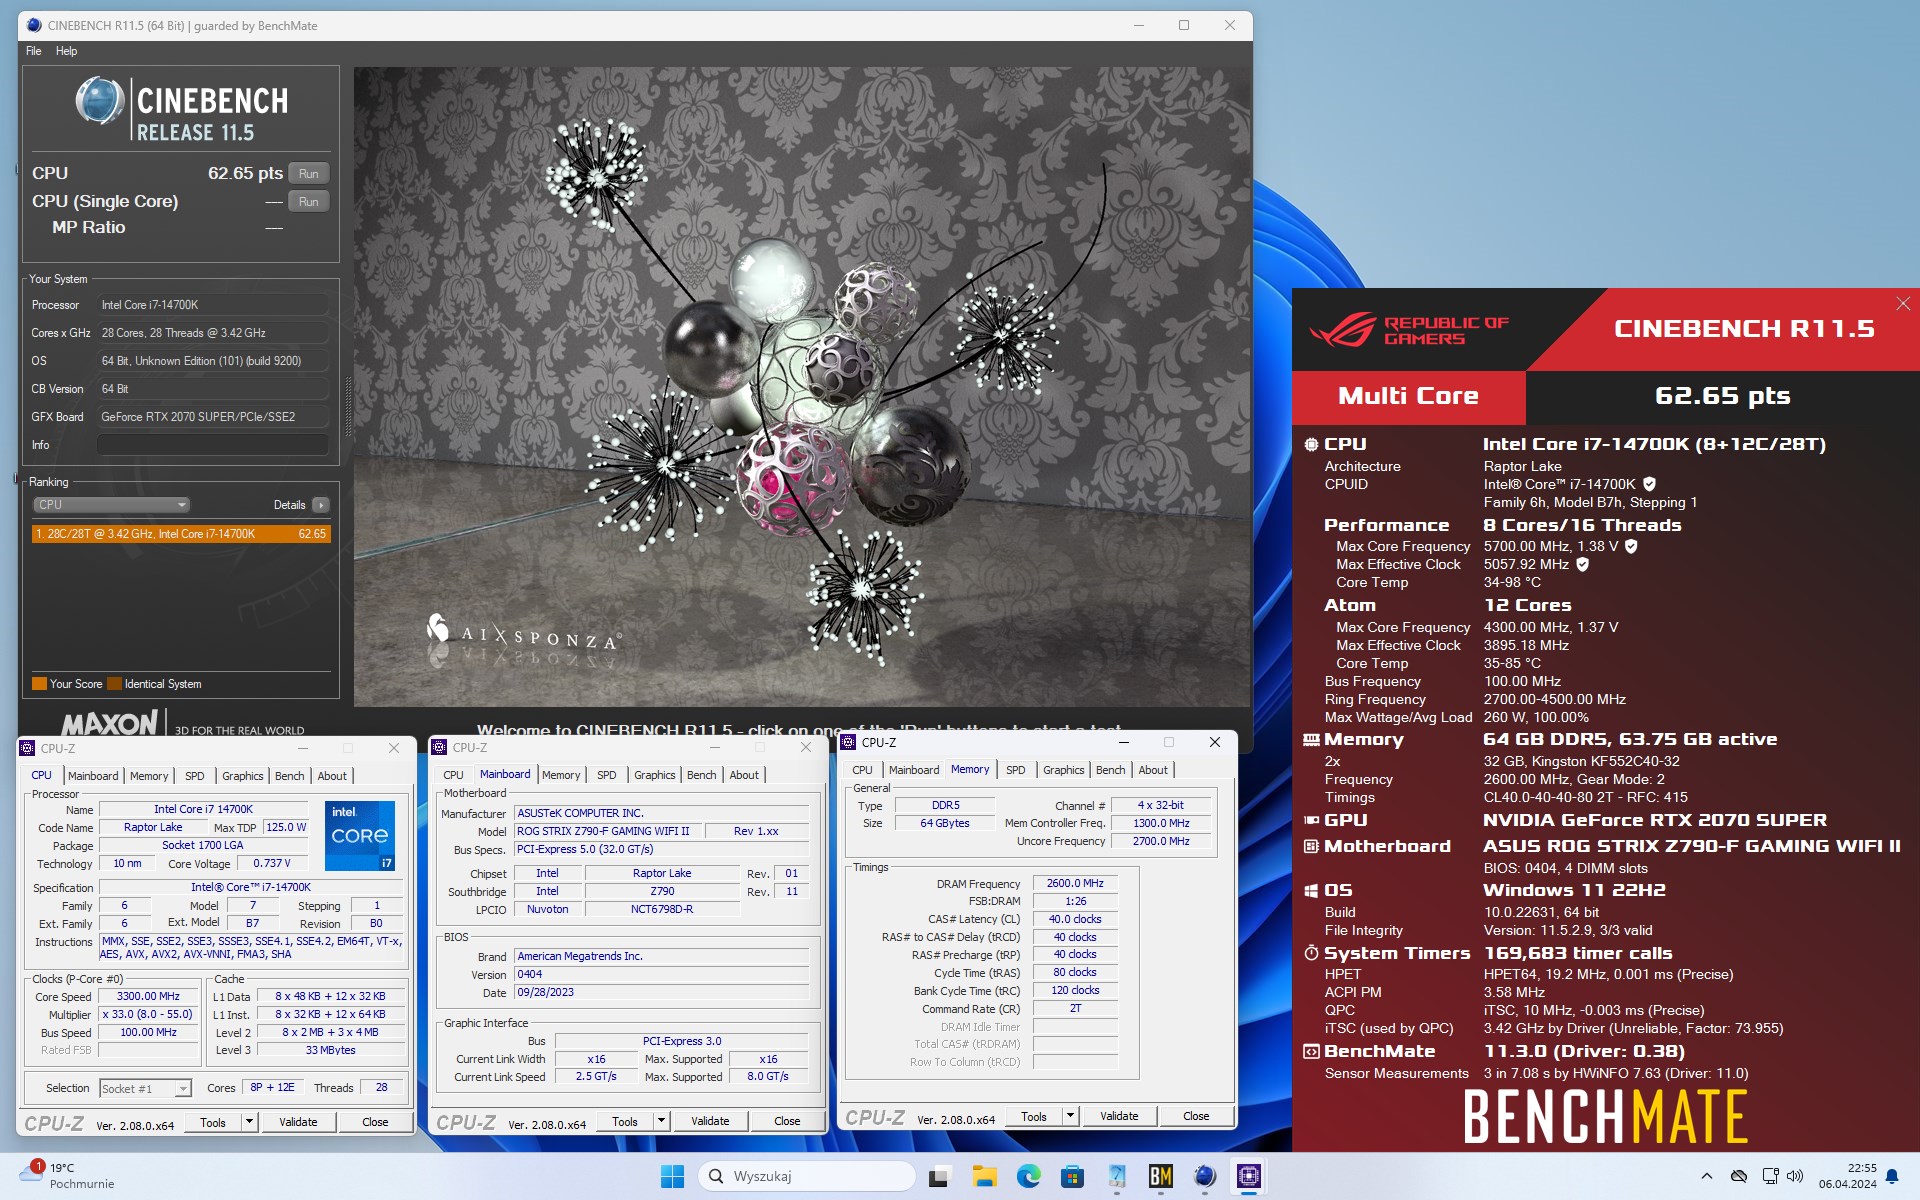Image resolution: width=1920 pixels, height=1200 pixels.
Task: Open the clock and date flyout
Action: click(1848, 1176)
